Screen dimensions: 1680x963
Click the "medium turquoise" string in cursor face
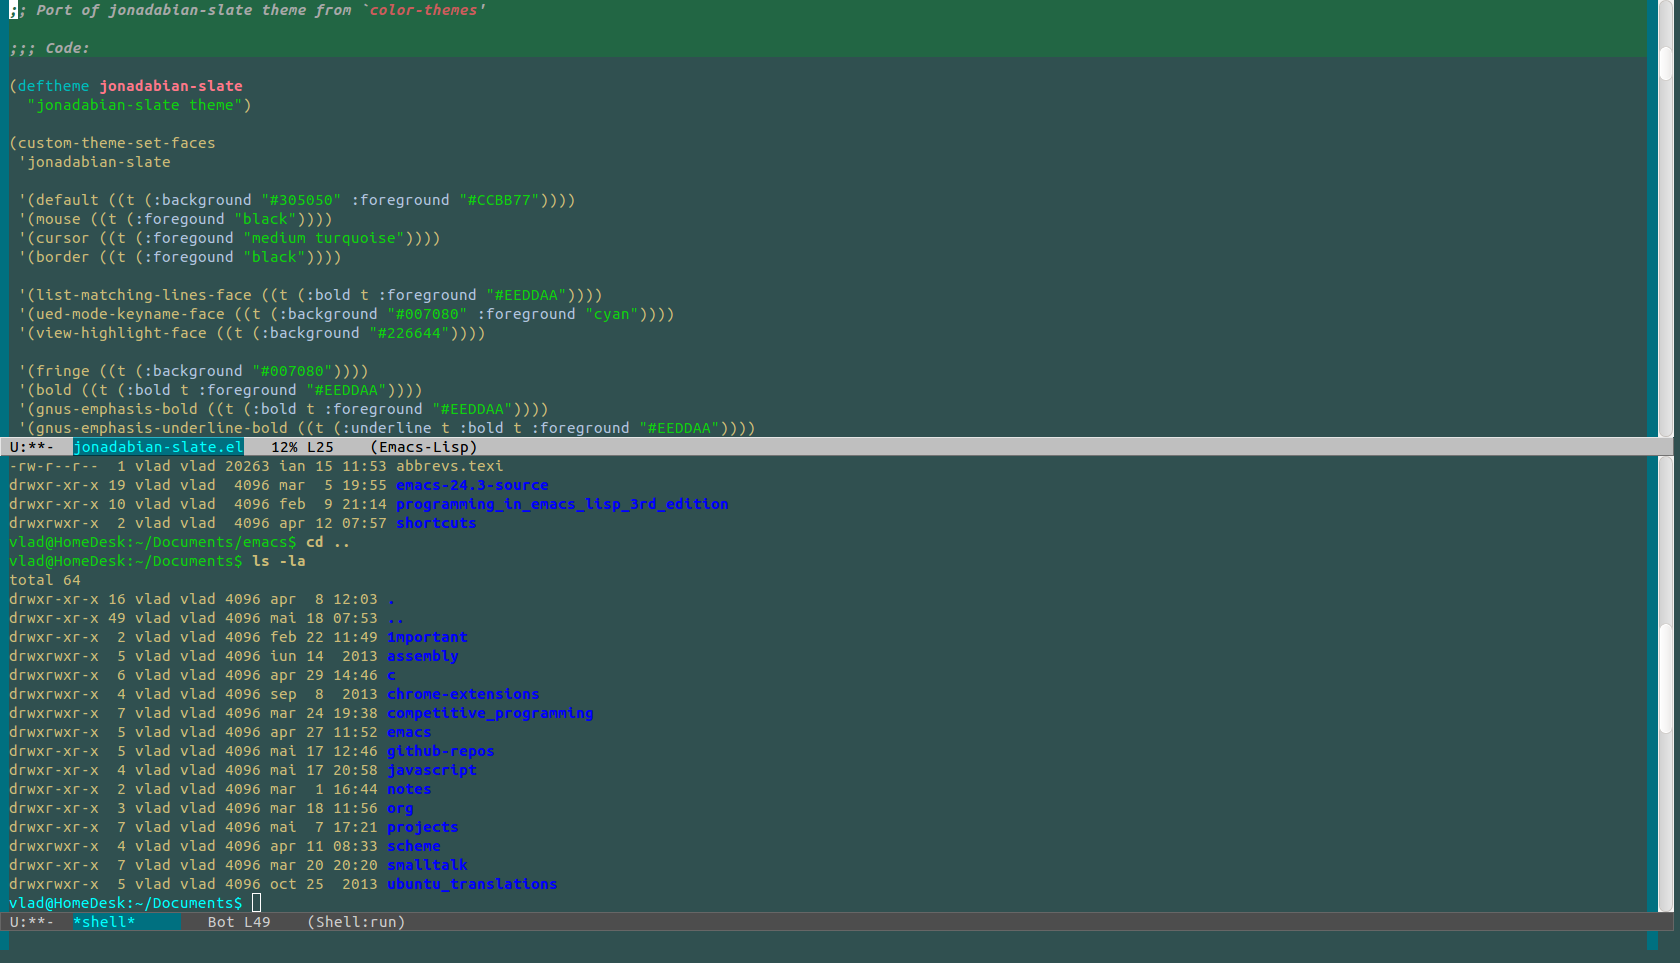[x=324, y=238]
